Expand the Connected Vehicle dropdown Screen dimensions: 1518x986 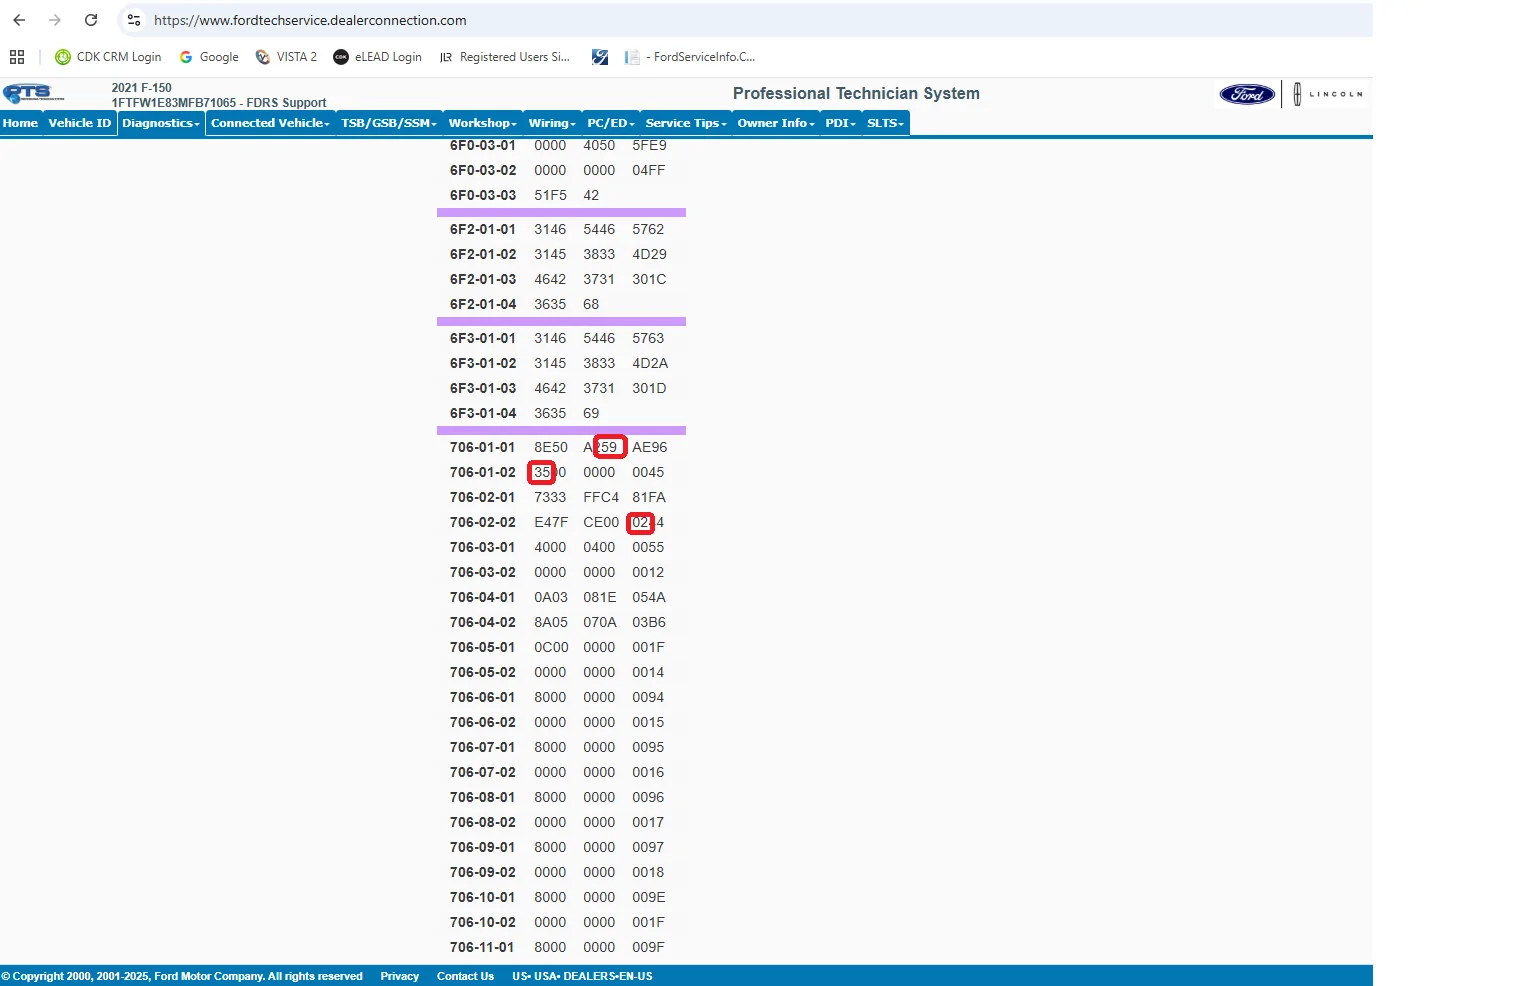coord(270,123)
